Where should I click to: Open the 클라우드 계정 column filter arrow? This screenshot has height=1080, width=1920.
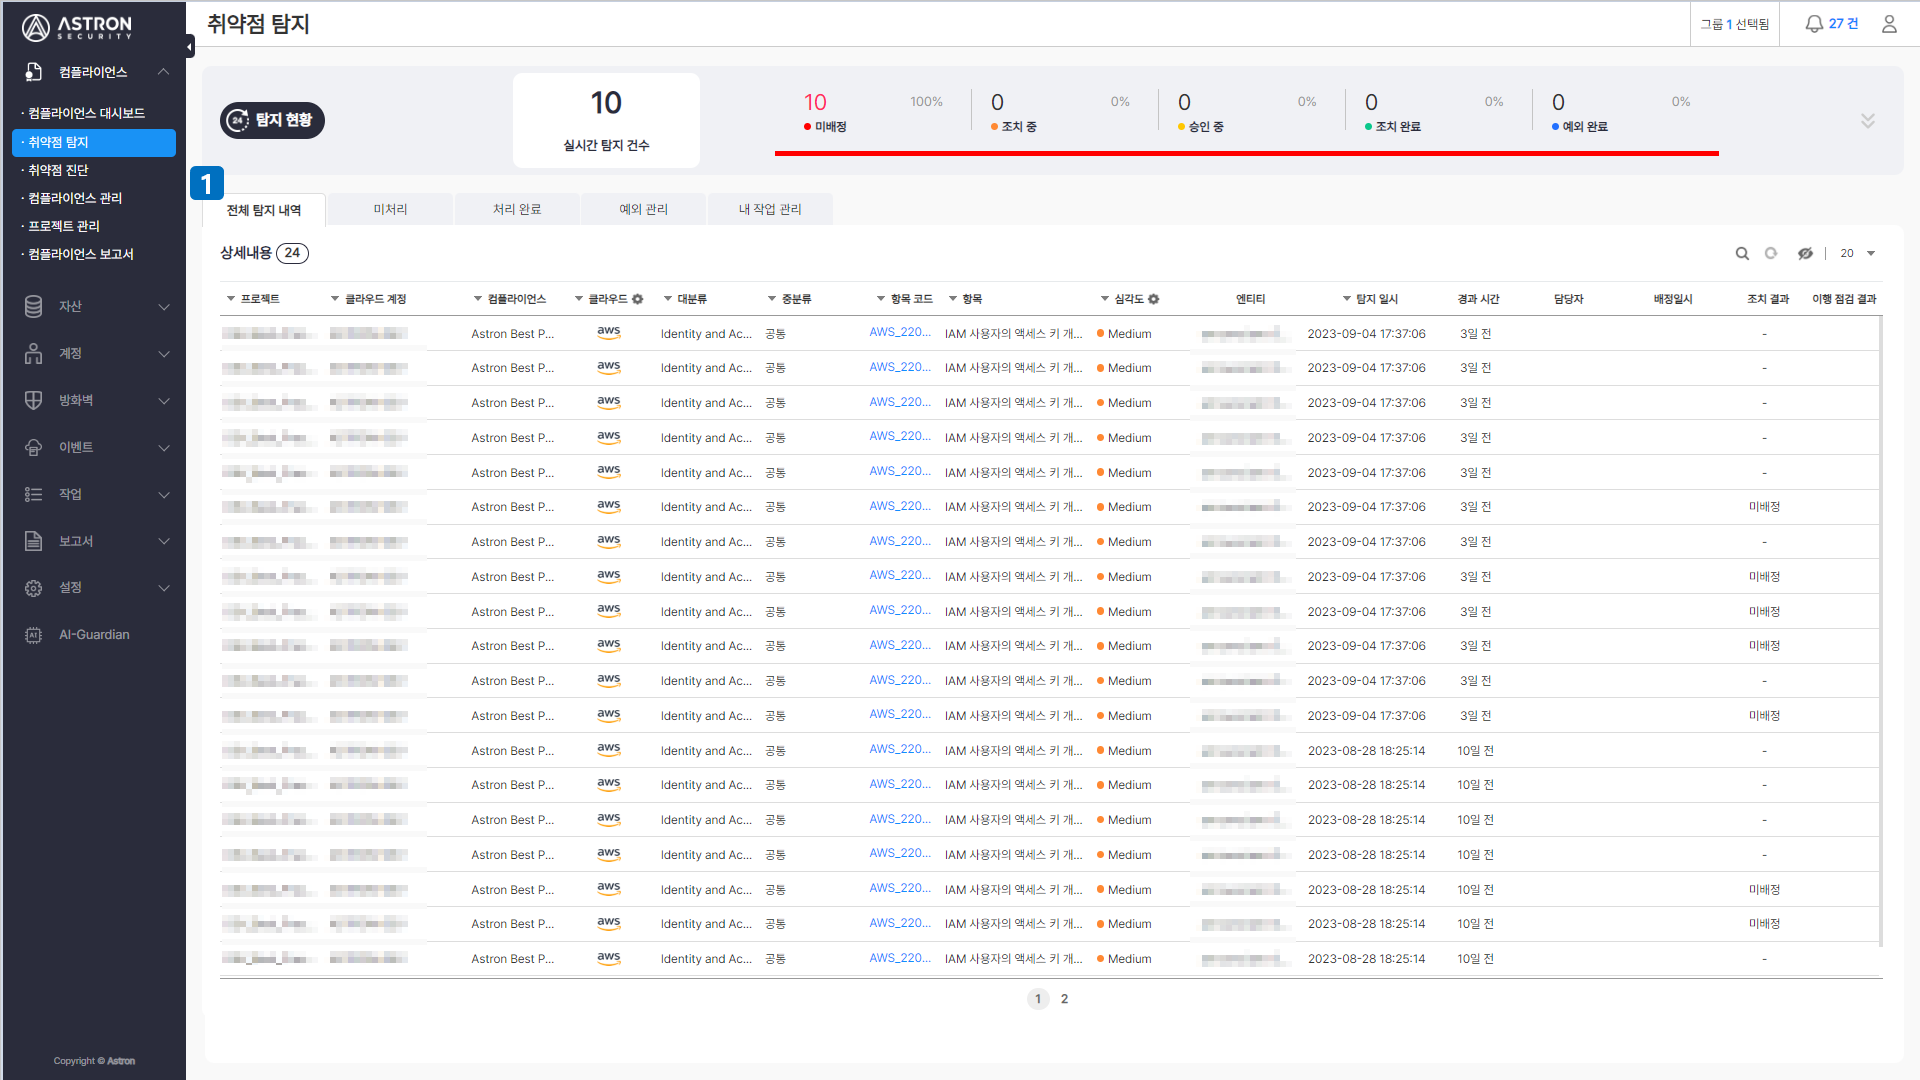[335, 299]
